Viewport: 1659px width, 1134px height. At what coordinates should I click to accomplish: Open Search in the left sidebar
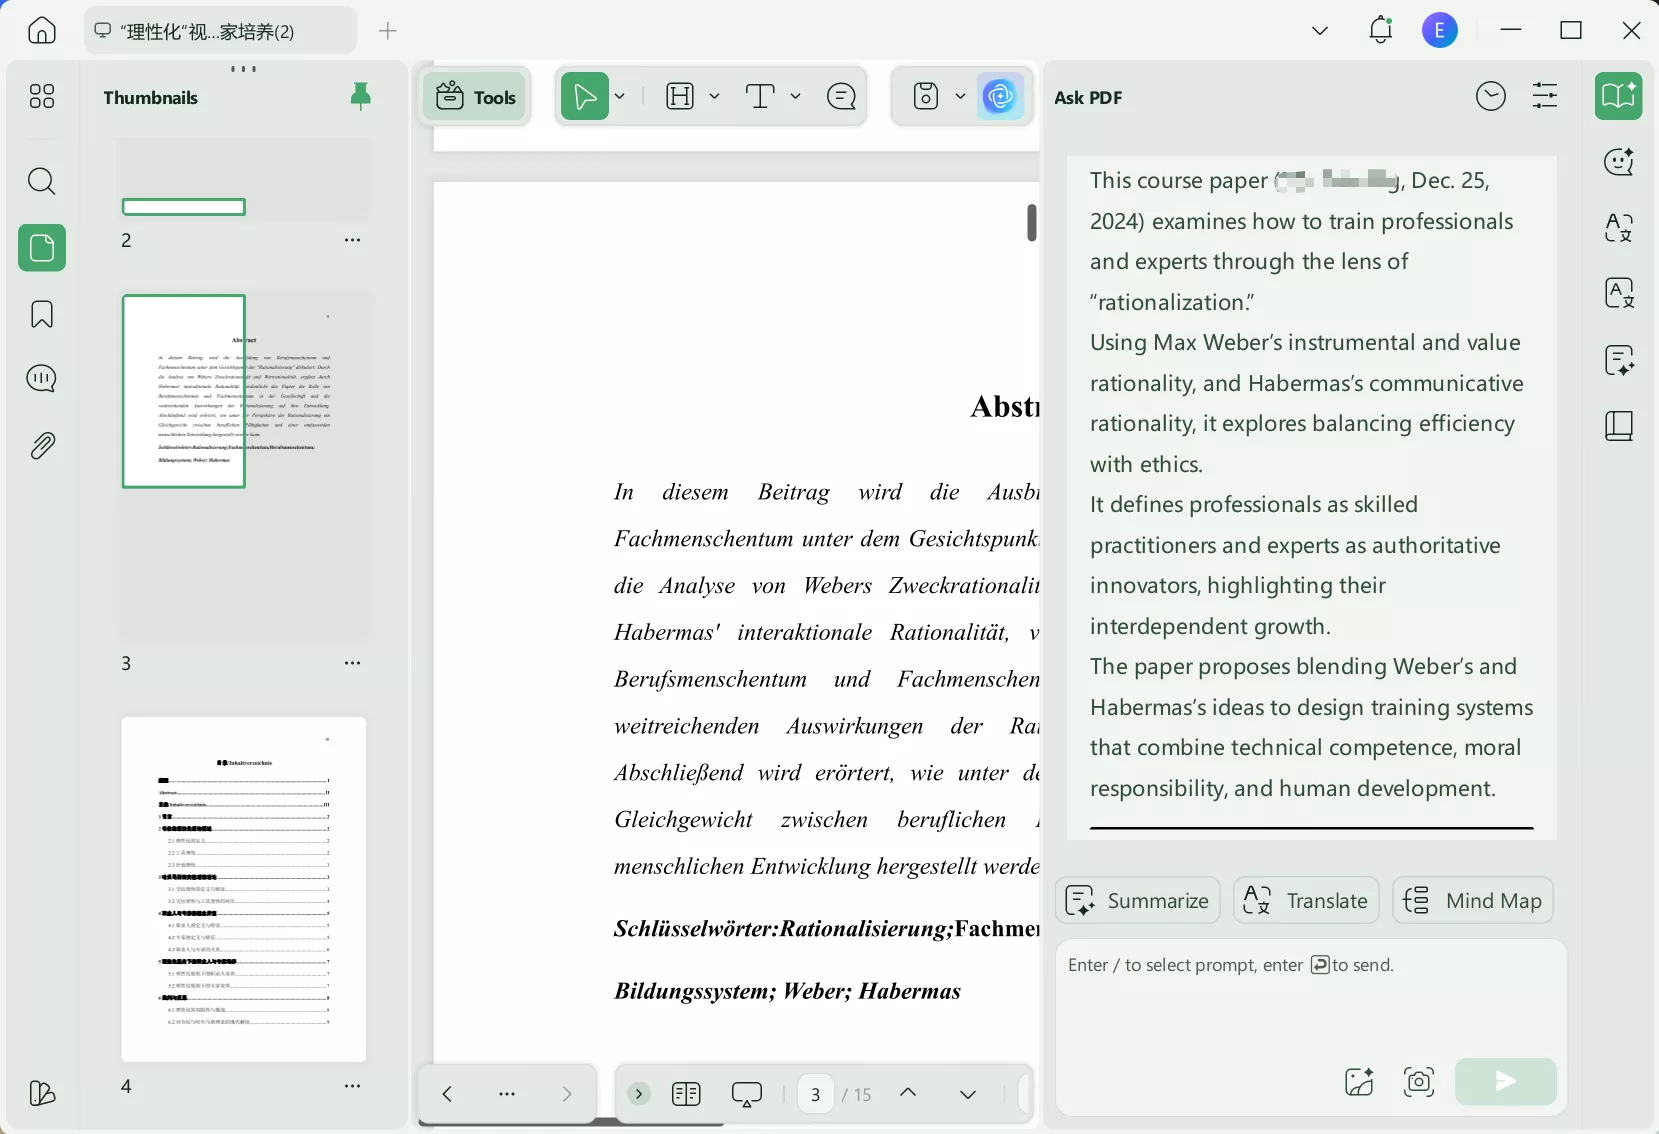[41, 181]
